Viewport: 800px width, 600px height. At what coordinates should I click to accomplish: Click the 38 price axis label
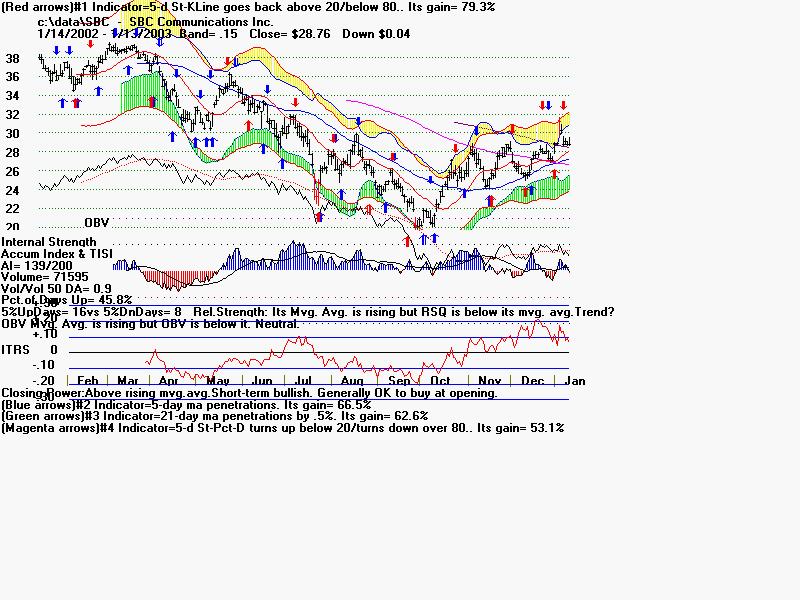(12, 58)
